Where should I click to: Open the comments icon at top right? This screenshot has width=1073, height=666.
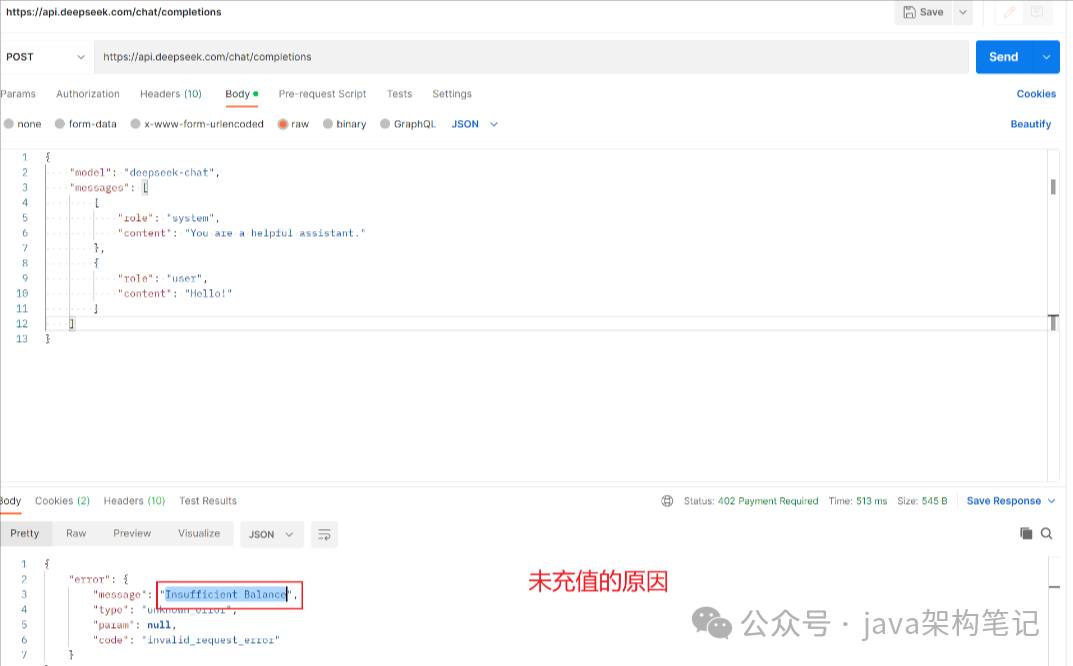point(1037,12)
